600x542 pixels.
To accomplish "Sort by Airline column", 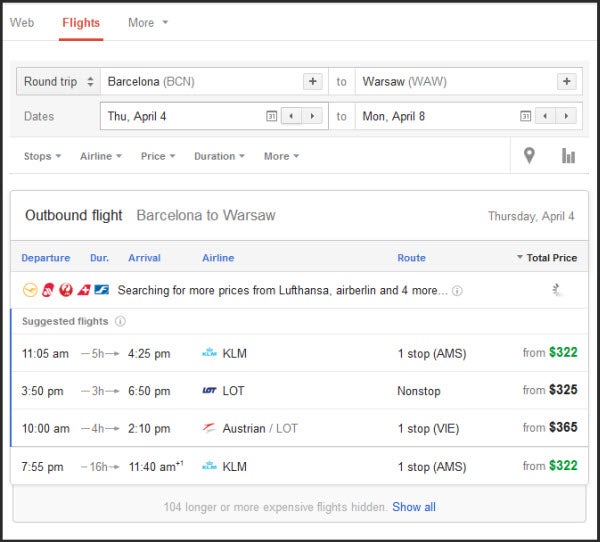I will (218, 258).
